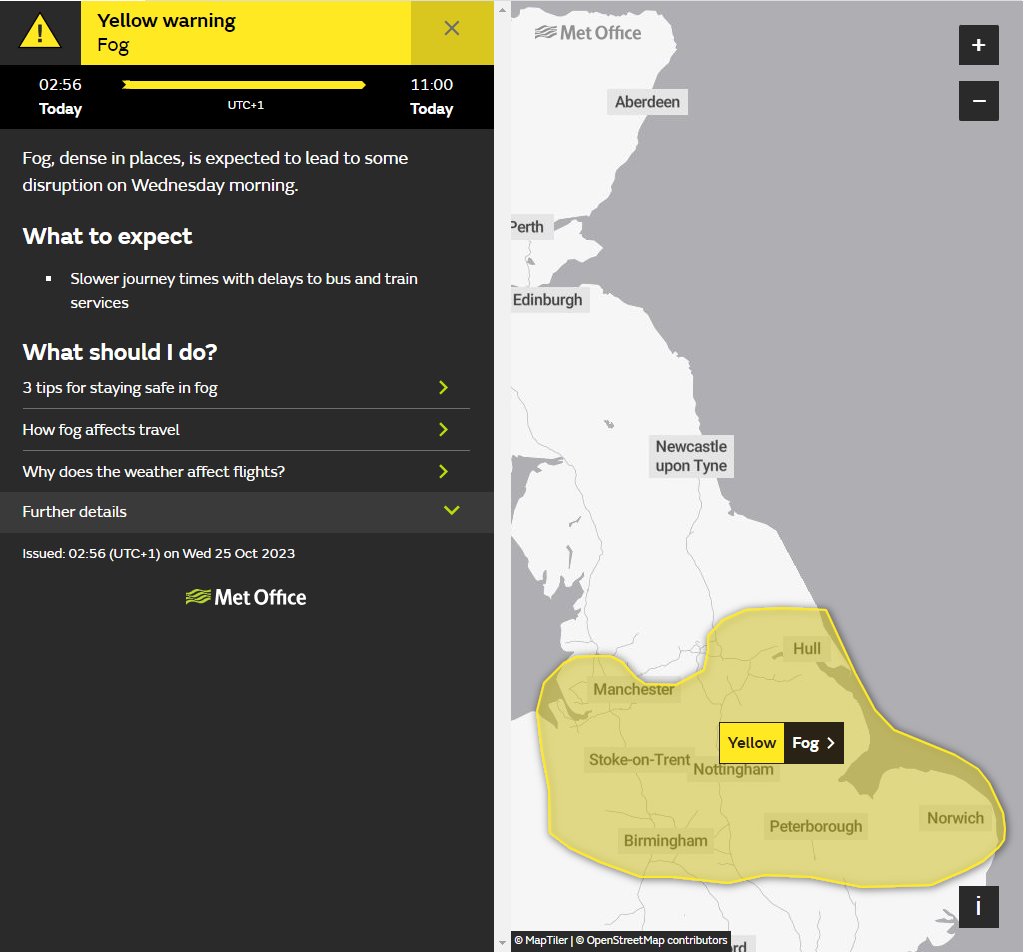The height and width of the screenshot is (952, 1024).
Task: Open Why does the weather affect flights
Action: [x=246, y=471]
